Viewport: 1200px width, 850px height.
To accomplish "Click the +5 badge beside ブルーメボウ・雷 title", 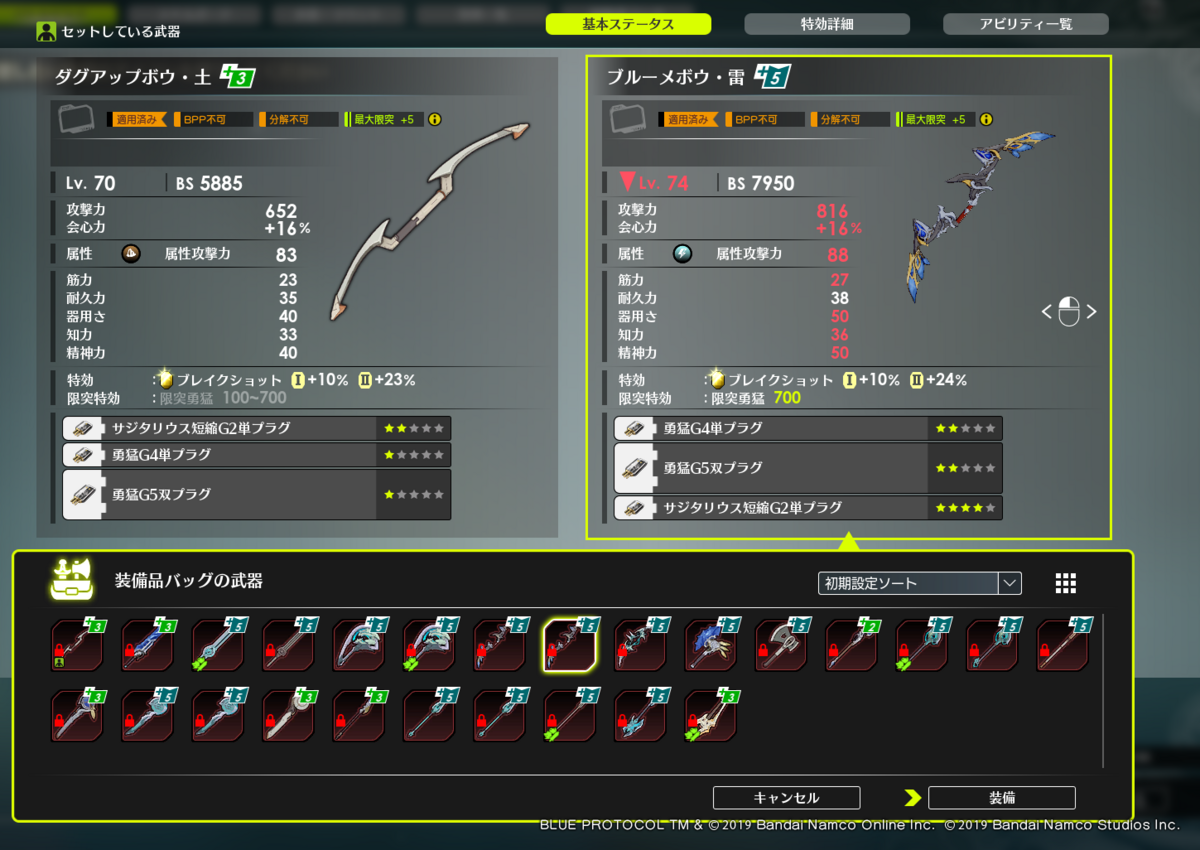I will pyautogui.click(x=774, y=76).
